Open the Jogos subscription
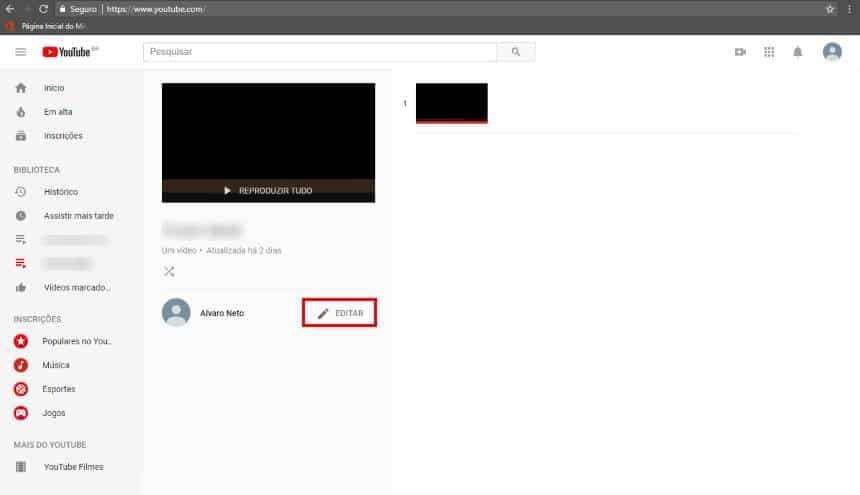Screen dimensions: 860x495 tap(54, 413)
